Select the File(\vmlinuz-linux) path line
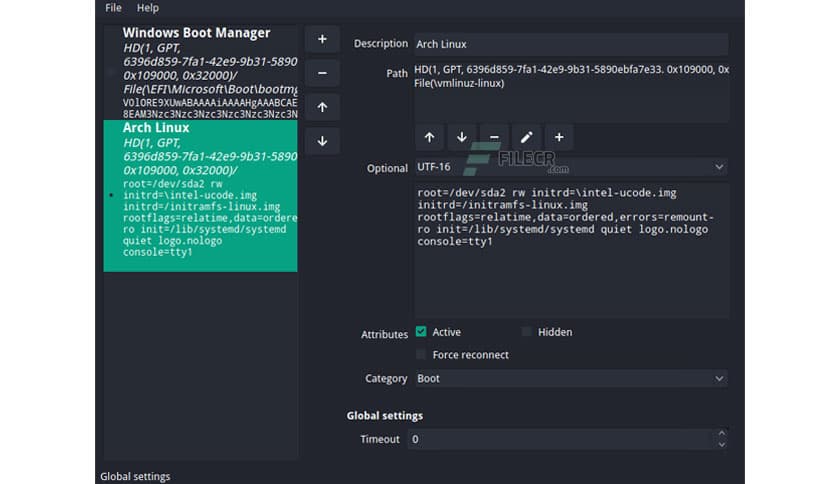836x484 pixels. coord(459,83)
